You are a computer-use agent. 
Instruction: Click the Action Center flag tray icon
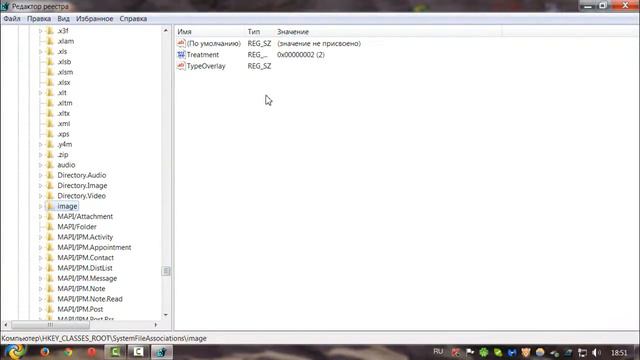[x=470, y=353]
